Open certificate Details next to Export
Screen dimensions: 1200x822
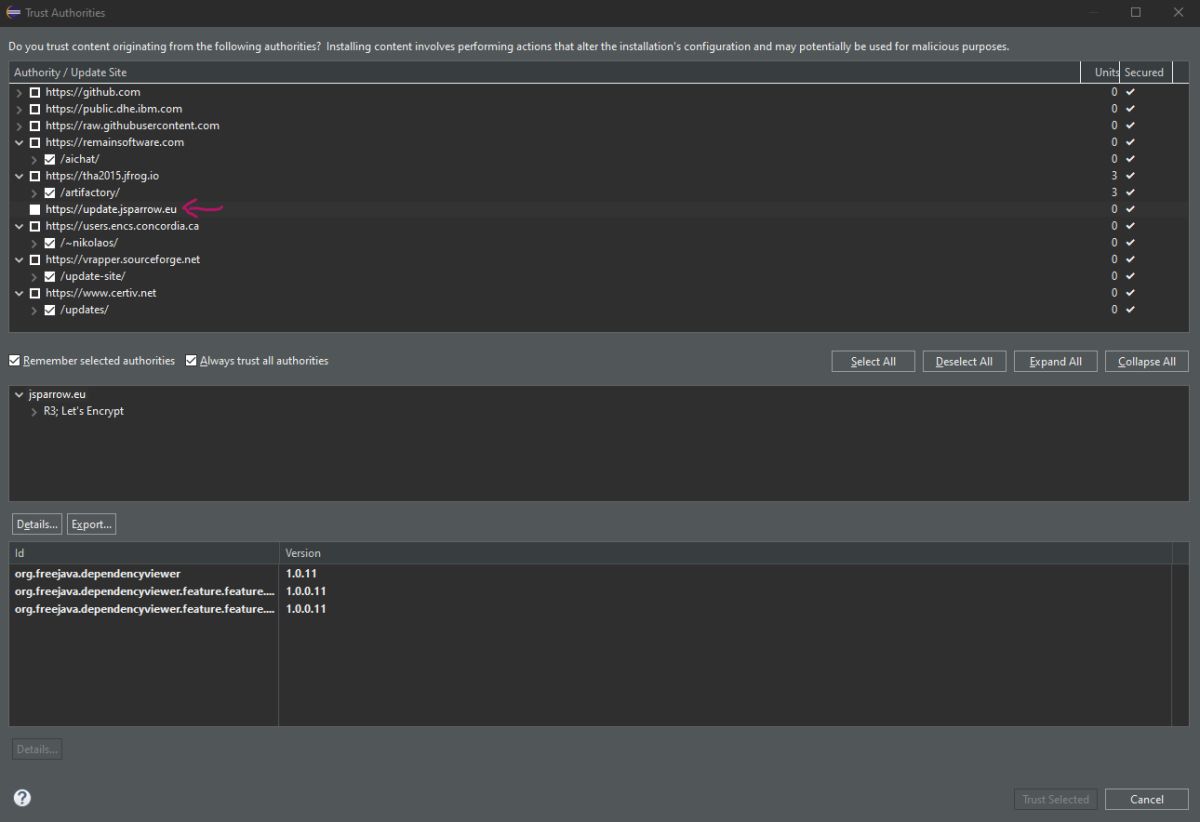coord(37,524)
